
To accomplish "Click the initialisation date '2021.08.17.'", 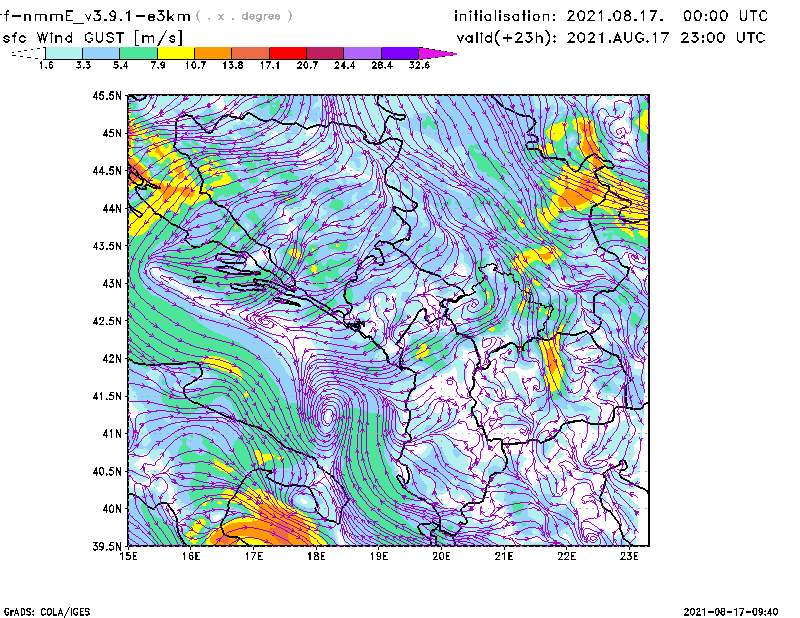I will pos(615,16).
